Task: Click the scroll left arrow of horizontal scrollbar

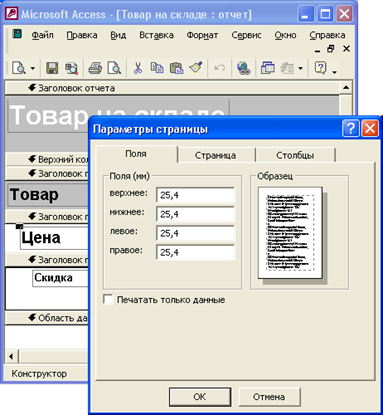Action: pos(11,356)
